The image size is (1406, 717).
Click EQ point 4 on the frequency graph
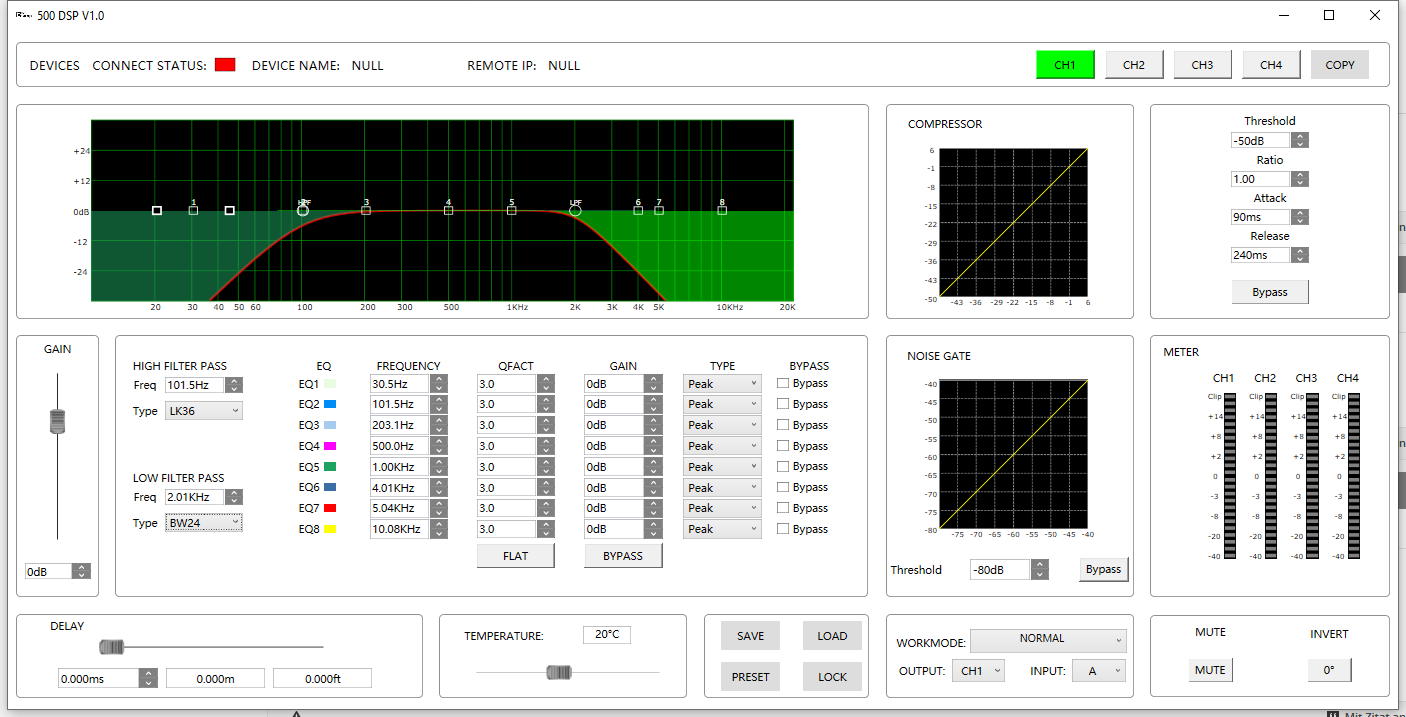[448, 210]
